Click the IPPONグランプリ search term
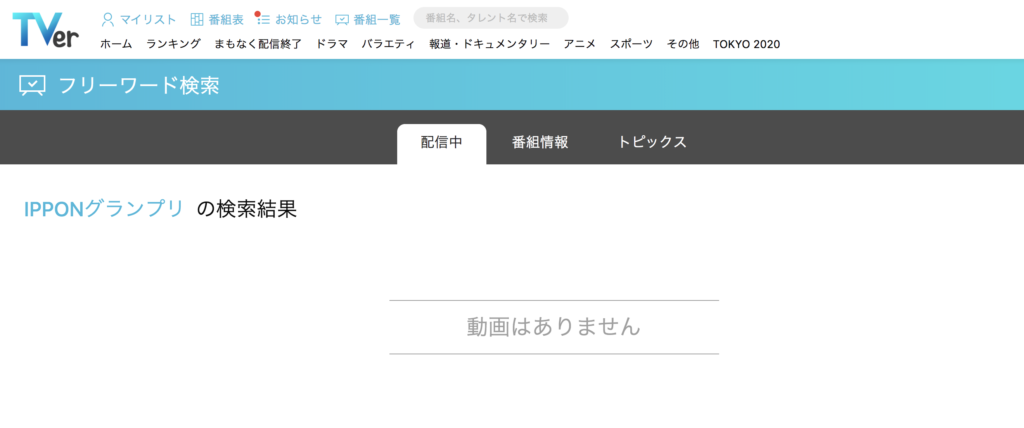1024x428 pixels. coord(104,209)
